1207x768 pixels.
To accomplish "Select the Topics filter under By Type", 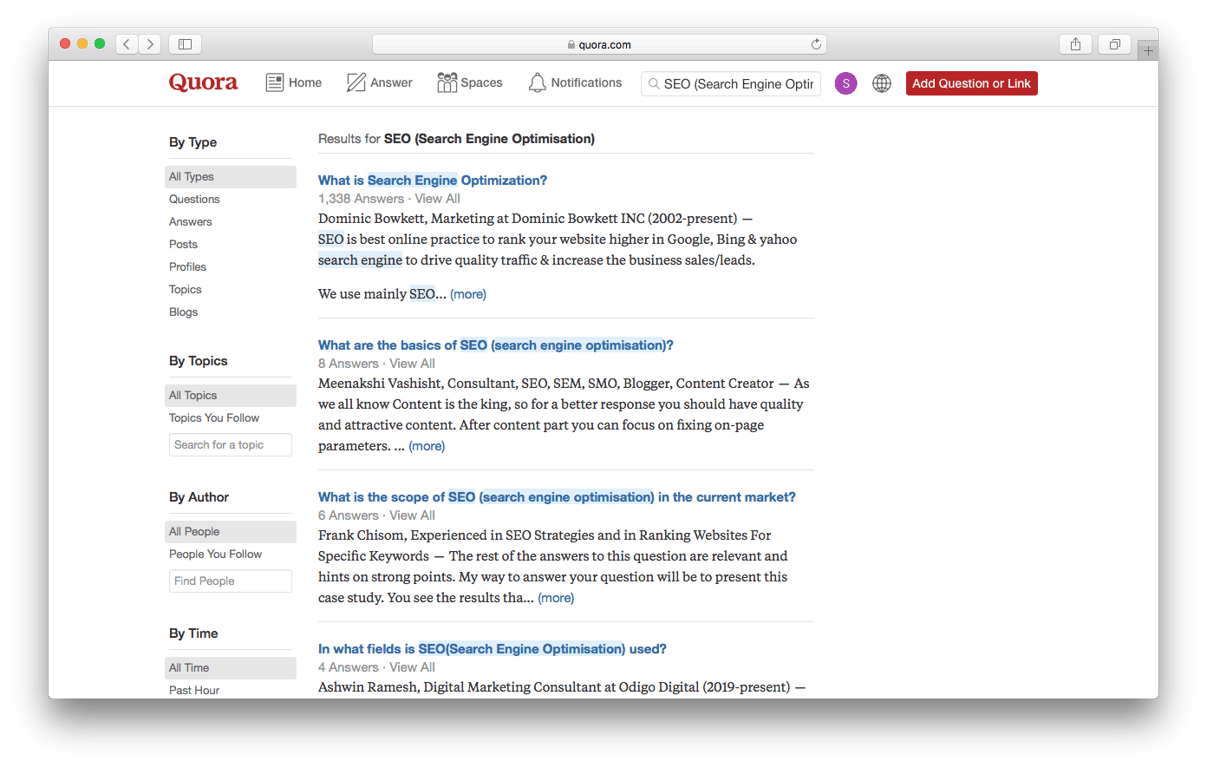I will pos(185,289).
